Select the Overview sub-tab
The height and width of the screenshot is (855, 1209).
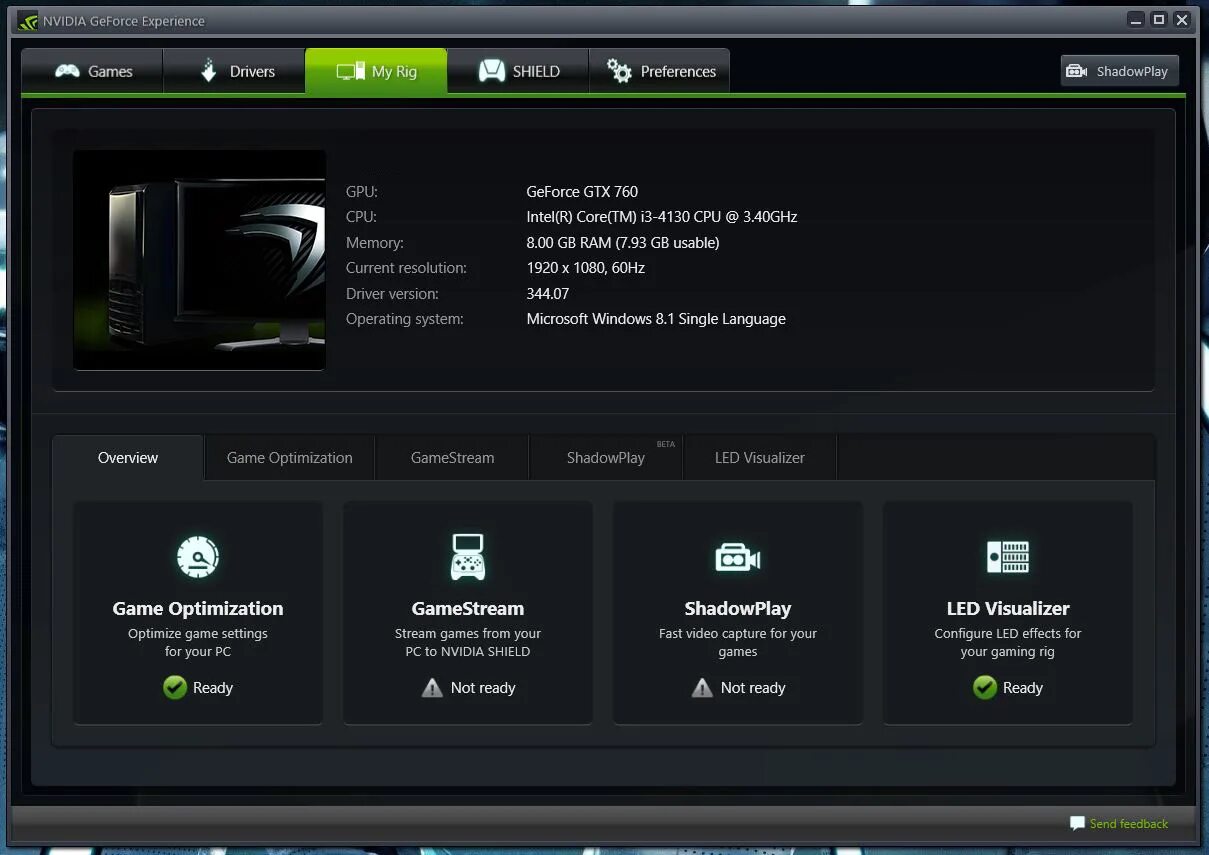tap(128, 458)
